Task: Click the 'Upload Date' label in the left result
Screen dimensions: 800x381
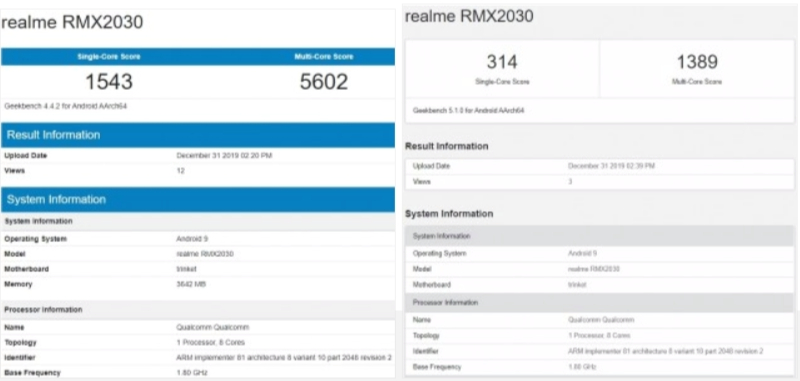Action: [x=26, y=156]
